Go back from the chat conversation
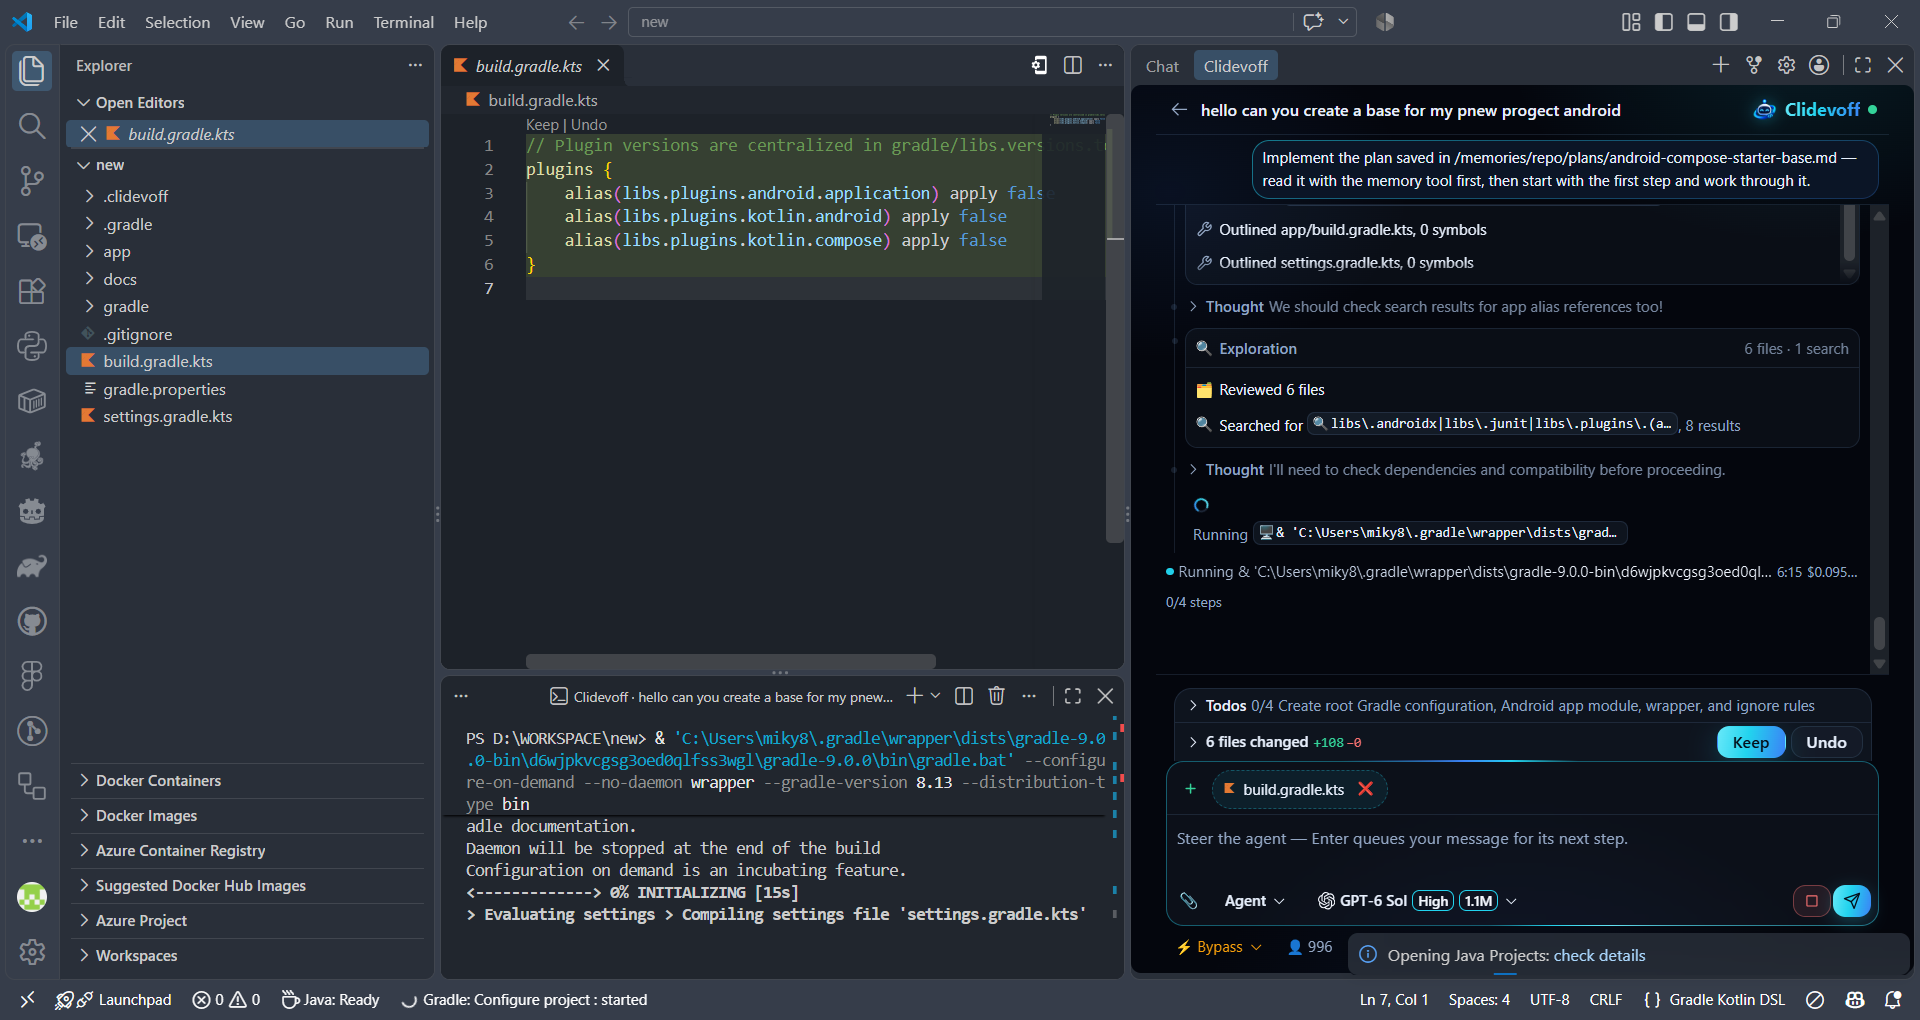 [x=1179, y=110]
